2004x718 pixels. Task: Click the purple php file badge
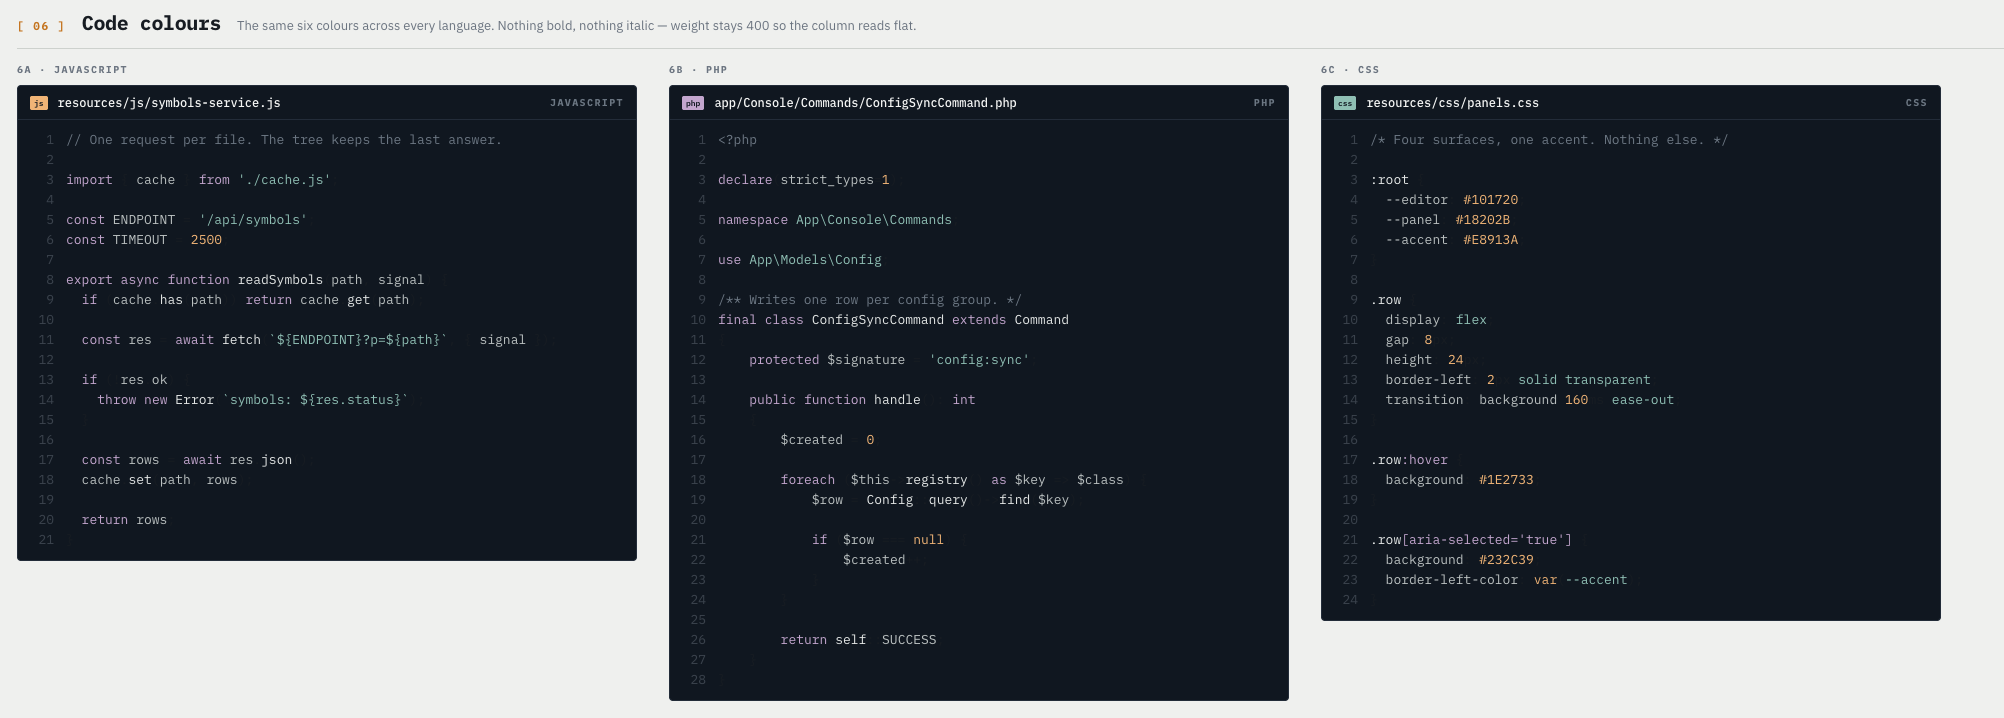point(693,103)
